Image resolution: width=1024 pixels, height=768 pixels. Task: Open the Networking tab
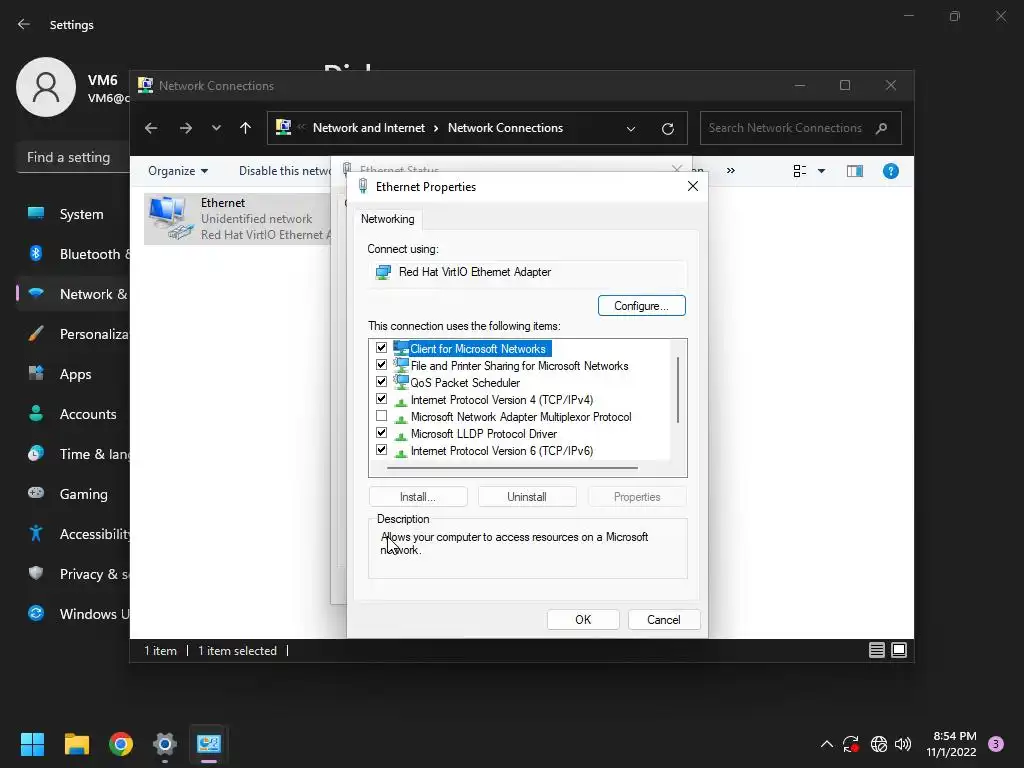(388, 219)
